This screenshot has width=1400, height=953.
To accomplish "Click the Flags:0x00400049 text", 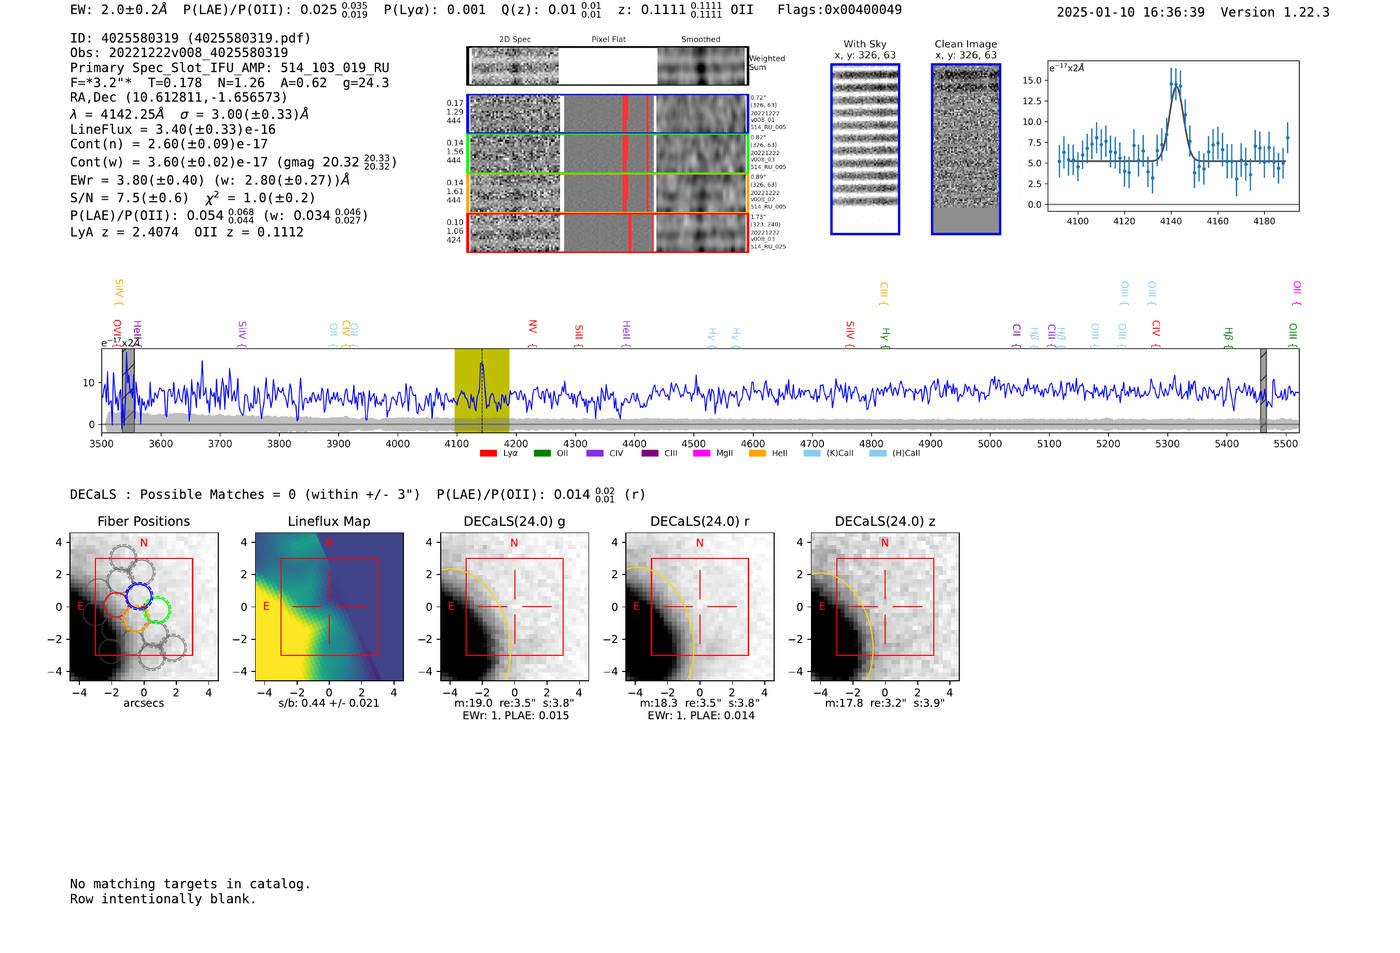I will [x=839, y=9].
